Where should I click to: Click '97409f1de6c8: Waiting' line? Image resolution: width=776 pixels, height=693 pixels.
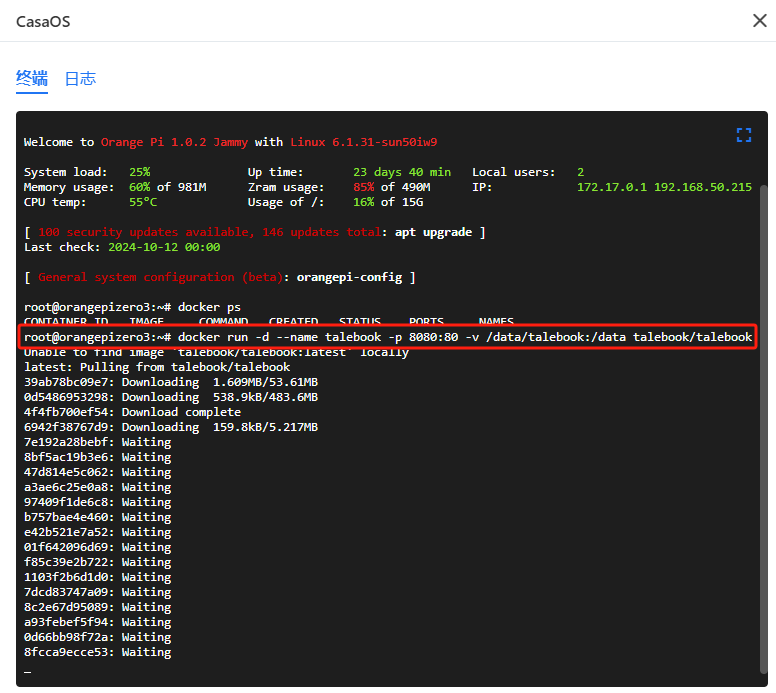(97, 502)
